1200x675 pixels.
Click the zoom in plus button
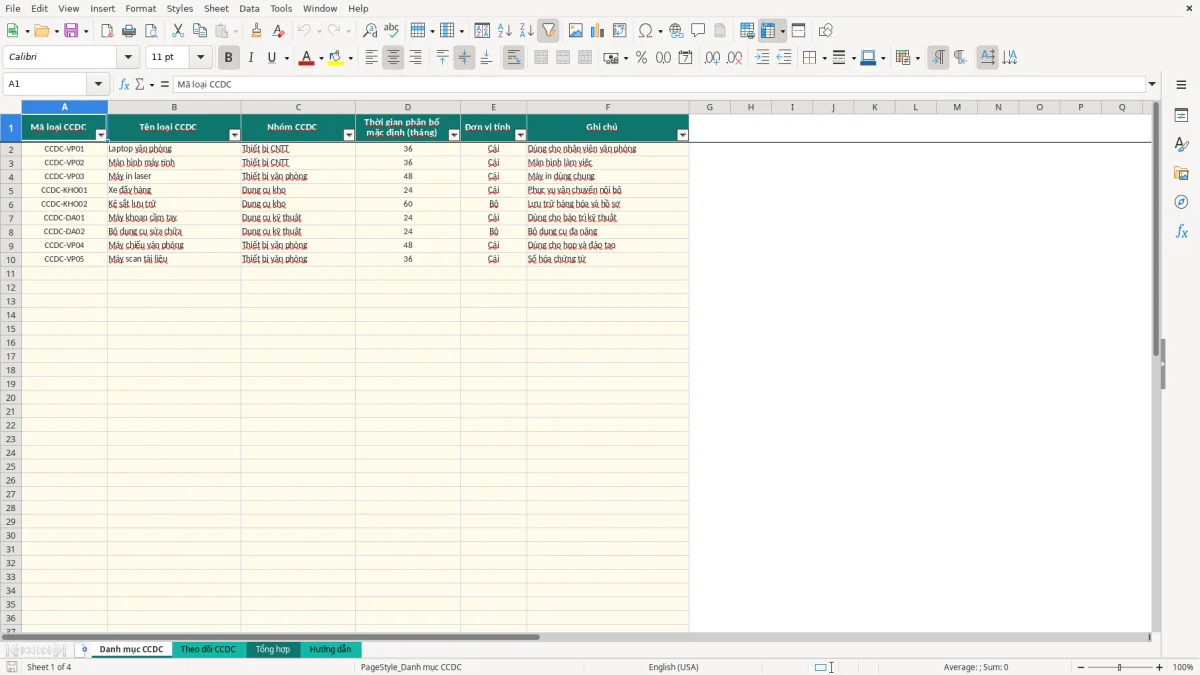1159,667
